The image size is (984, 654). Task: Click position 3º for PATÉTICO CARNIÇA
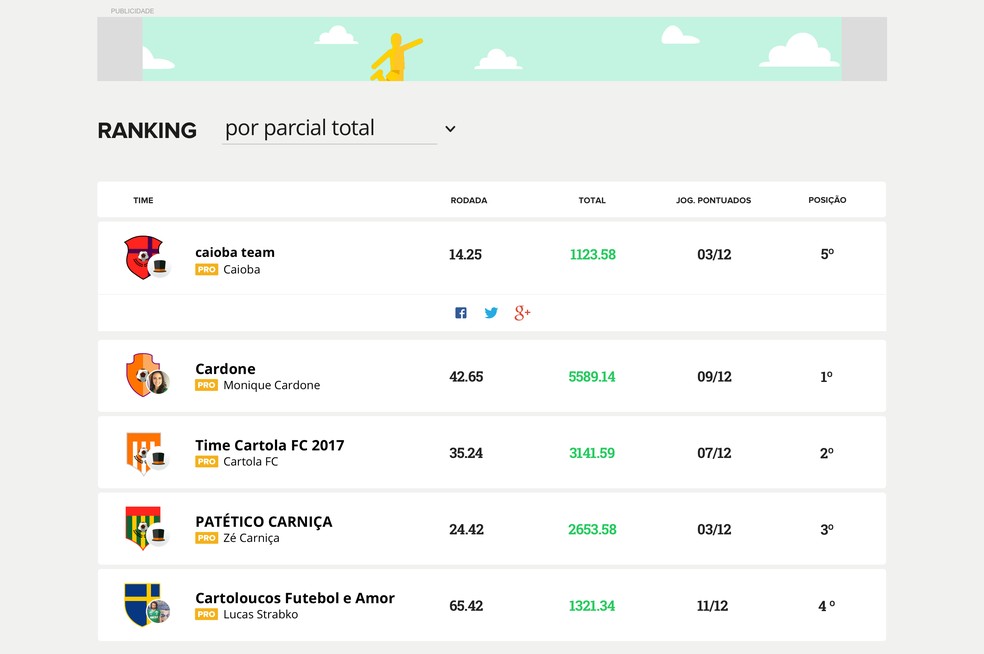coord(827,530)
